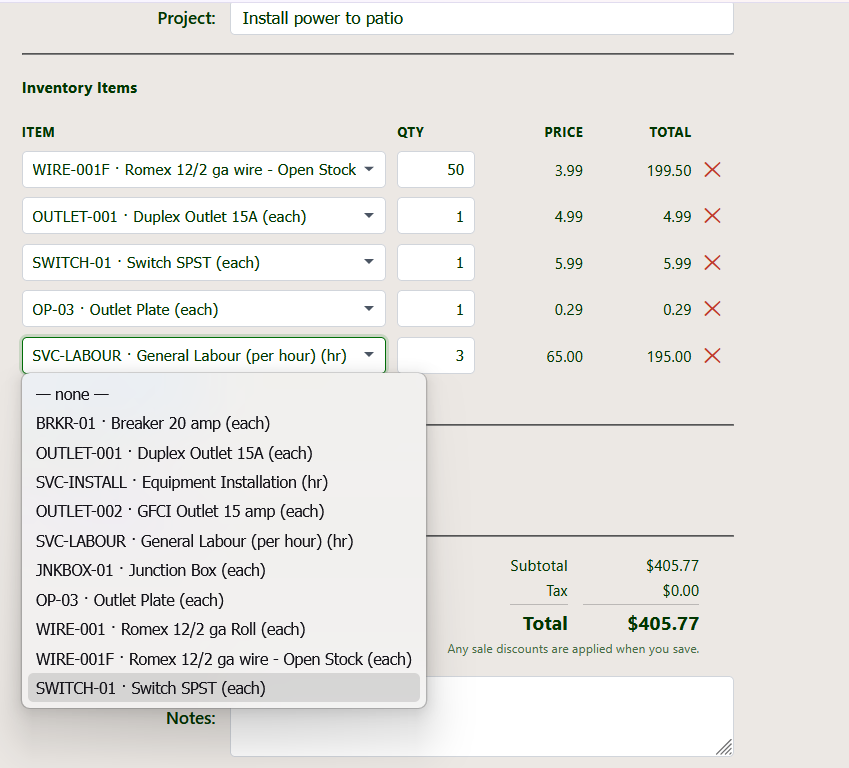This screenshot has width=849, height=768.
Task: Edit quantity for Outlet Plate row
Action: tap(436, 309)
